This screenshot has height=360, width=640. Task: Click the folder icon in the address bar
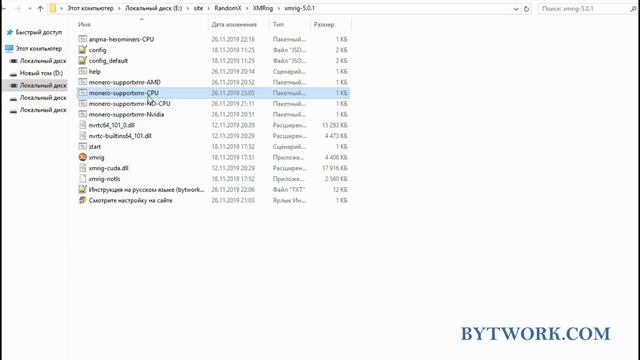(x=53, y=9)
